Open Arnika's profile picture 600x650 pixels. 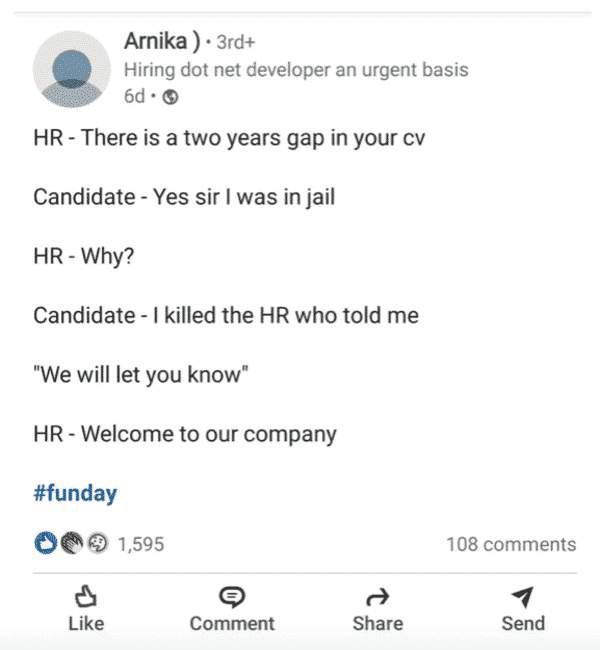[72, 69]
